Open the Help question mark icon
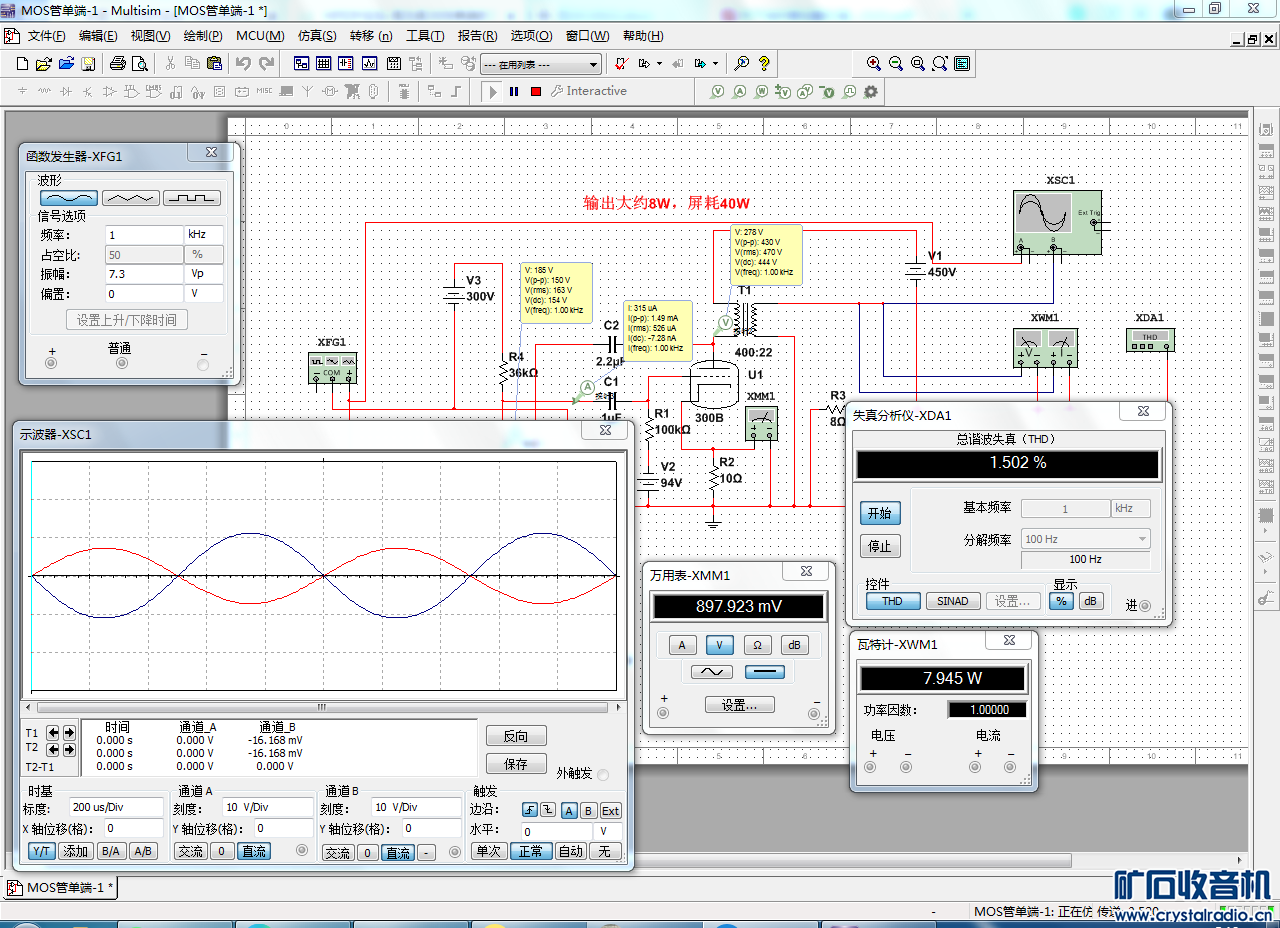The image size is (1280, 928). point(764,64)
